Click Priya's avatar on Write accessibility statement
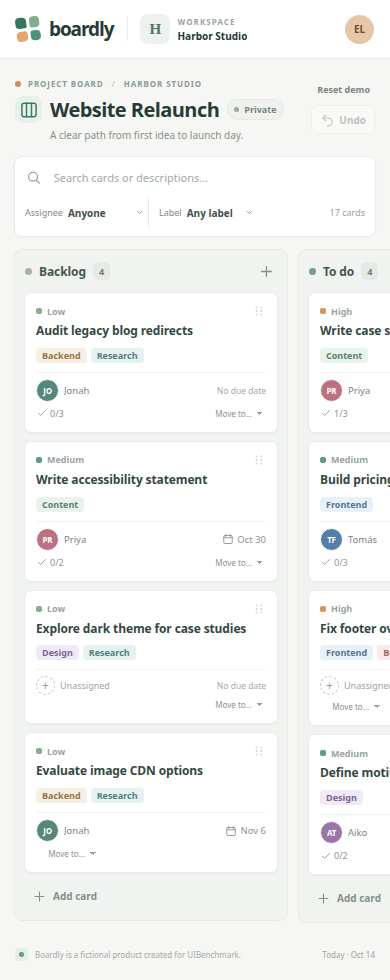390x980 pixels. pyautogui.click(x=47, y=539)
